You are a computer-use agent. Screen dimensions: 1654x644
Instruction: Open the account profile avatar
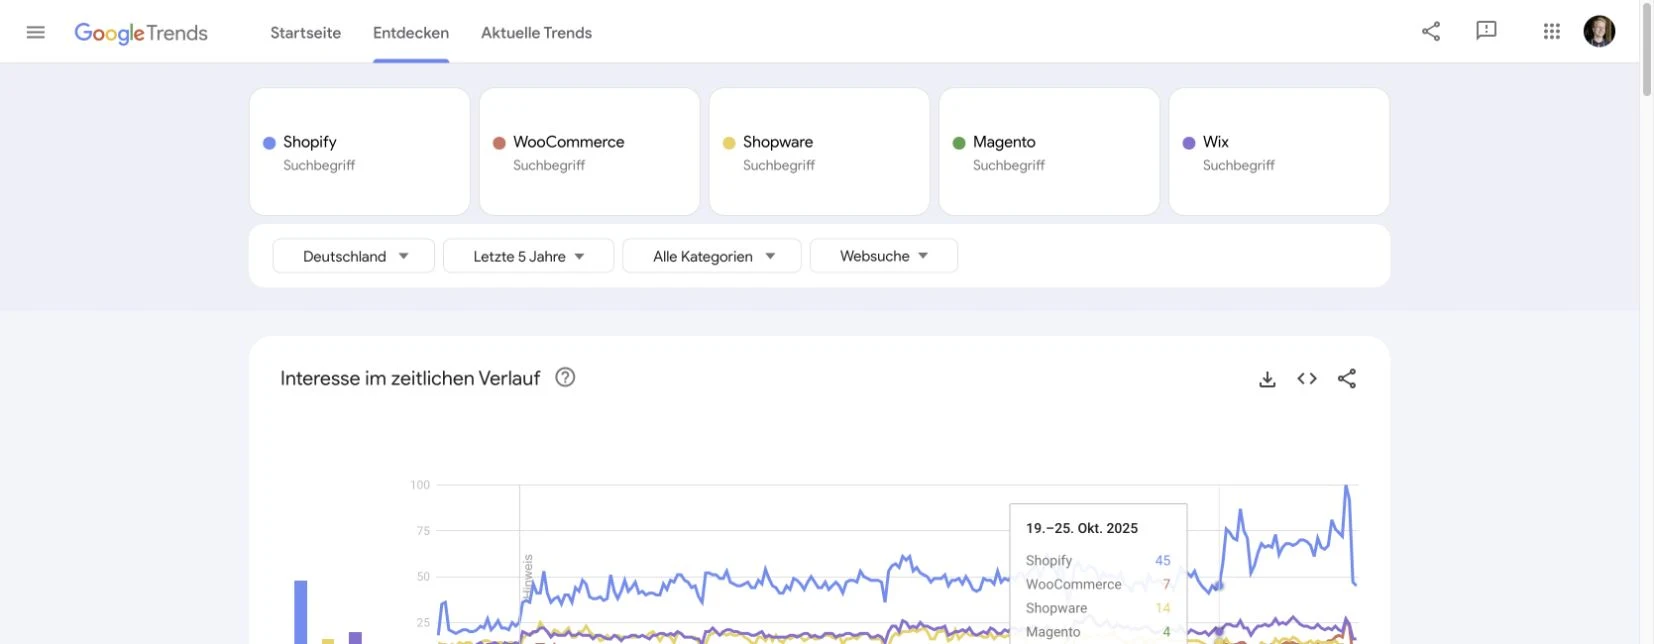(1599, 31)
